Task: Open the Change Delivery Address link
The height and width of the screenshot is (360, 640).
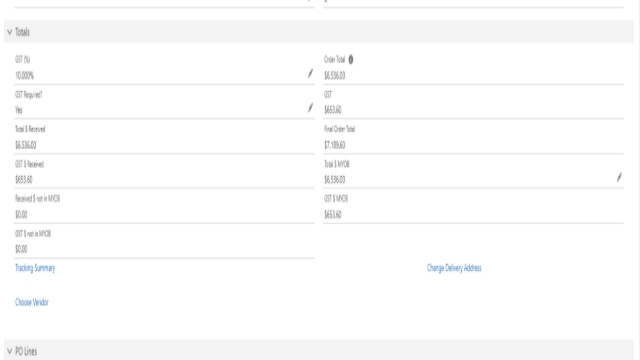Action: [454, 268]
